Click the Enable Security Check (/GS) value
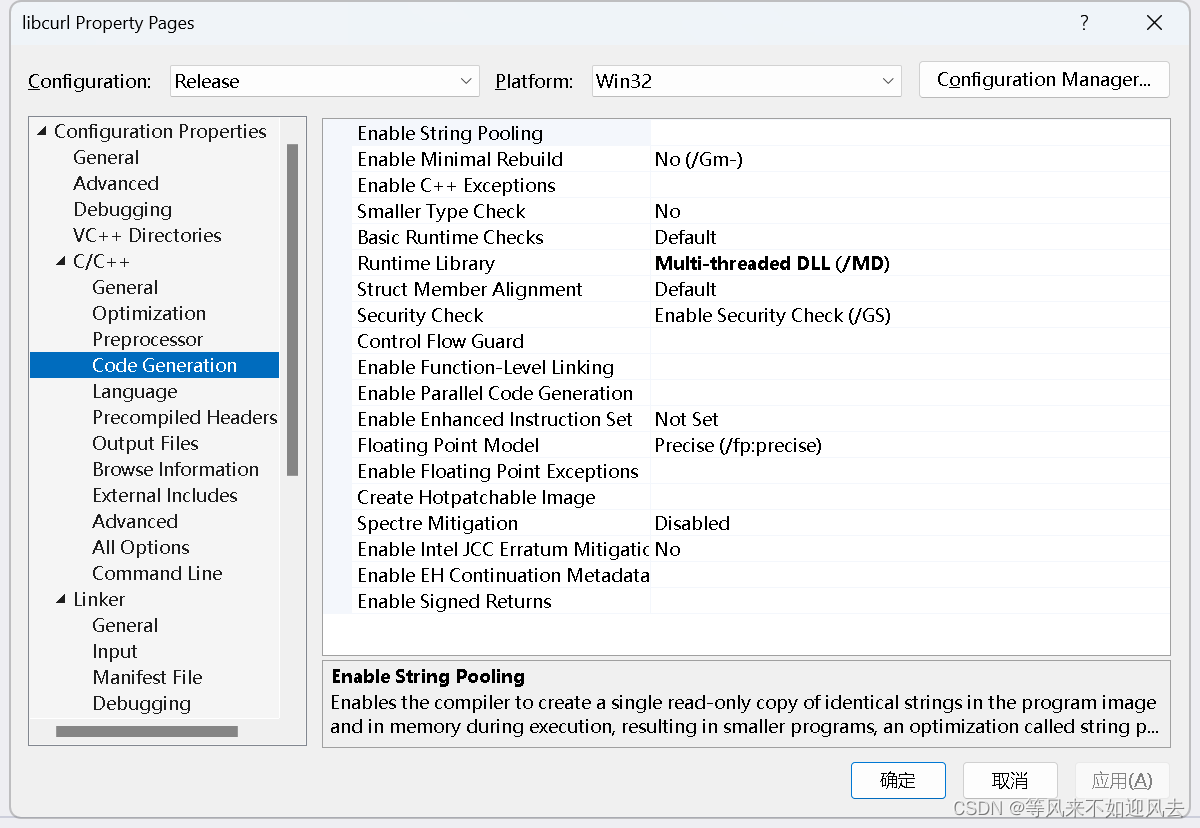Image resolution: width=1200 pixels, height=828 pixels. (x=773, y=315)
